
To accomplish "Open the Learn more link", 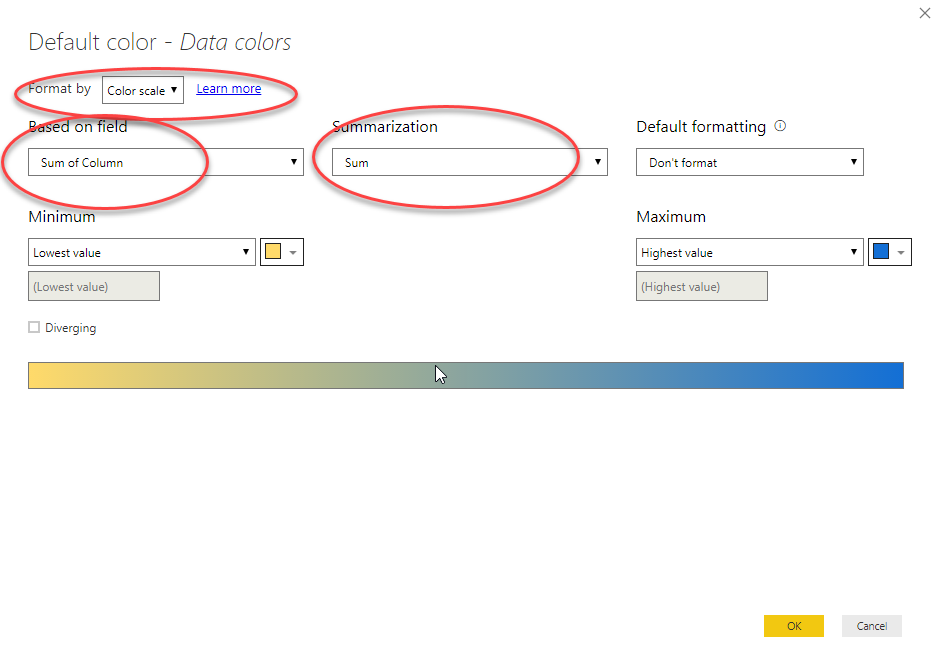I will click(228, 89).
